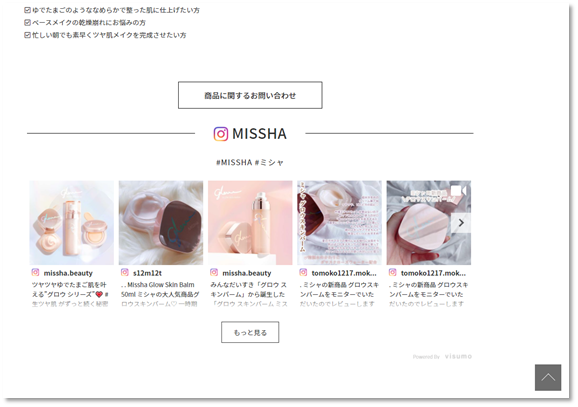Click the Instagram icon next to s12m12t

(x=125, y=272)
